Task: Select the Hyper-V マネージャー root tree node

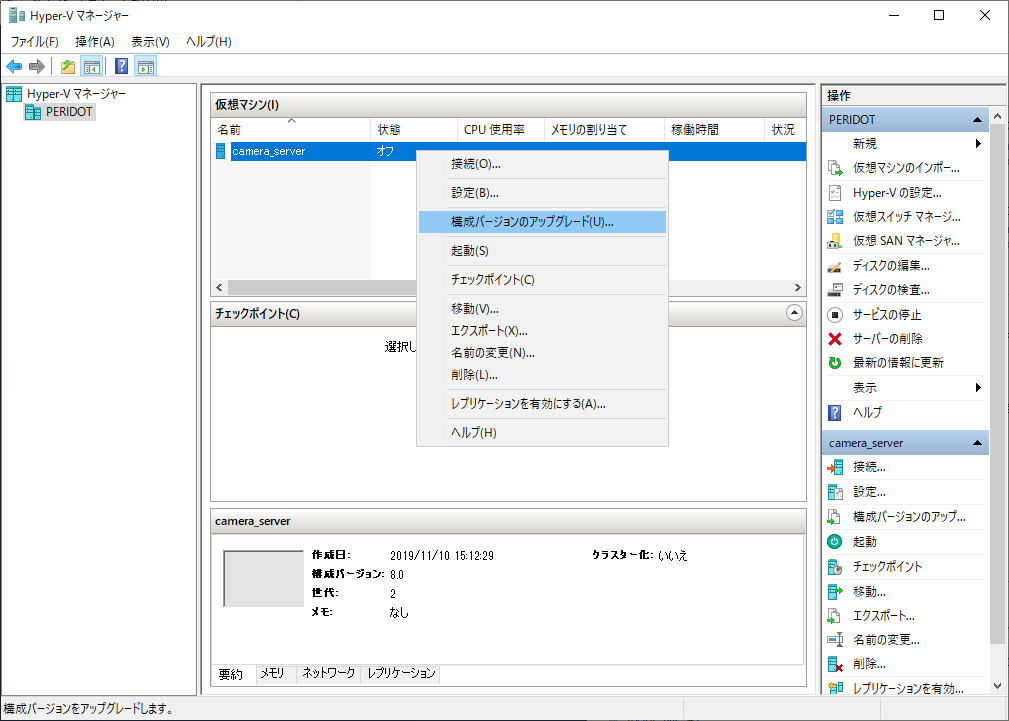Action: pos(77,94)
